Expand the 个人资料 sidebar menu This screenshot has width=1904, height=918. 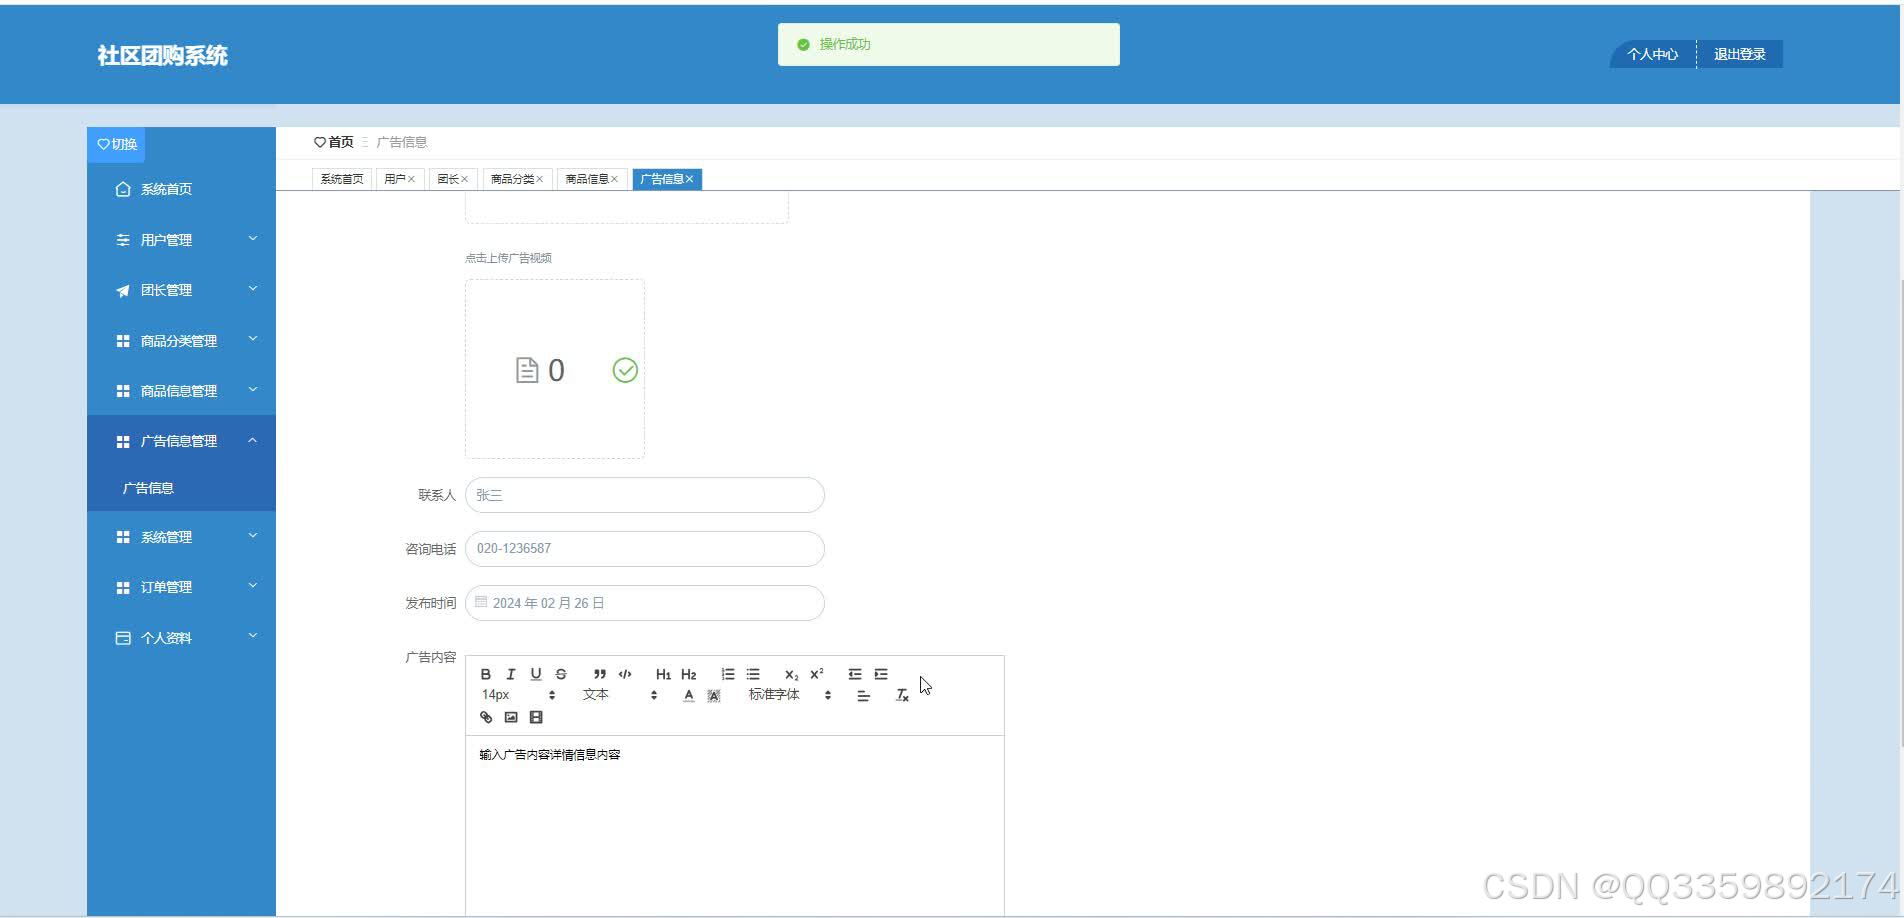[181, 638]
